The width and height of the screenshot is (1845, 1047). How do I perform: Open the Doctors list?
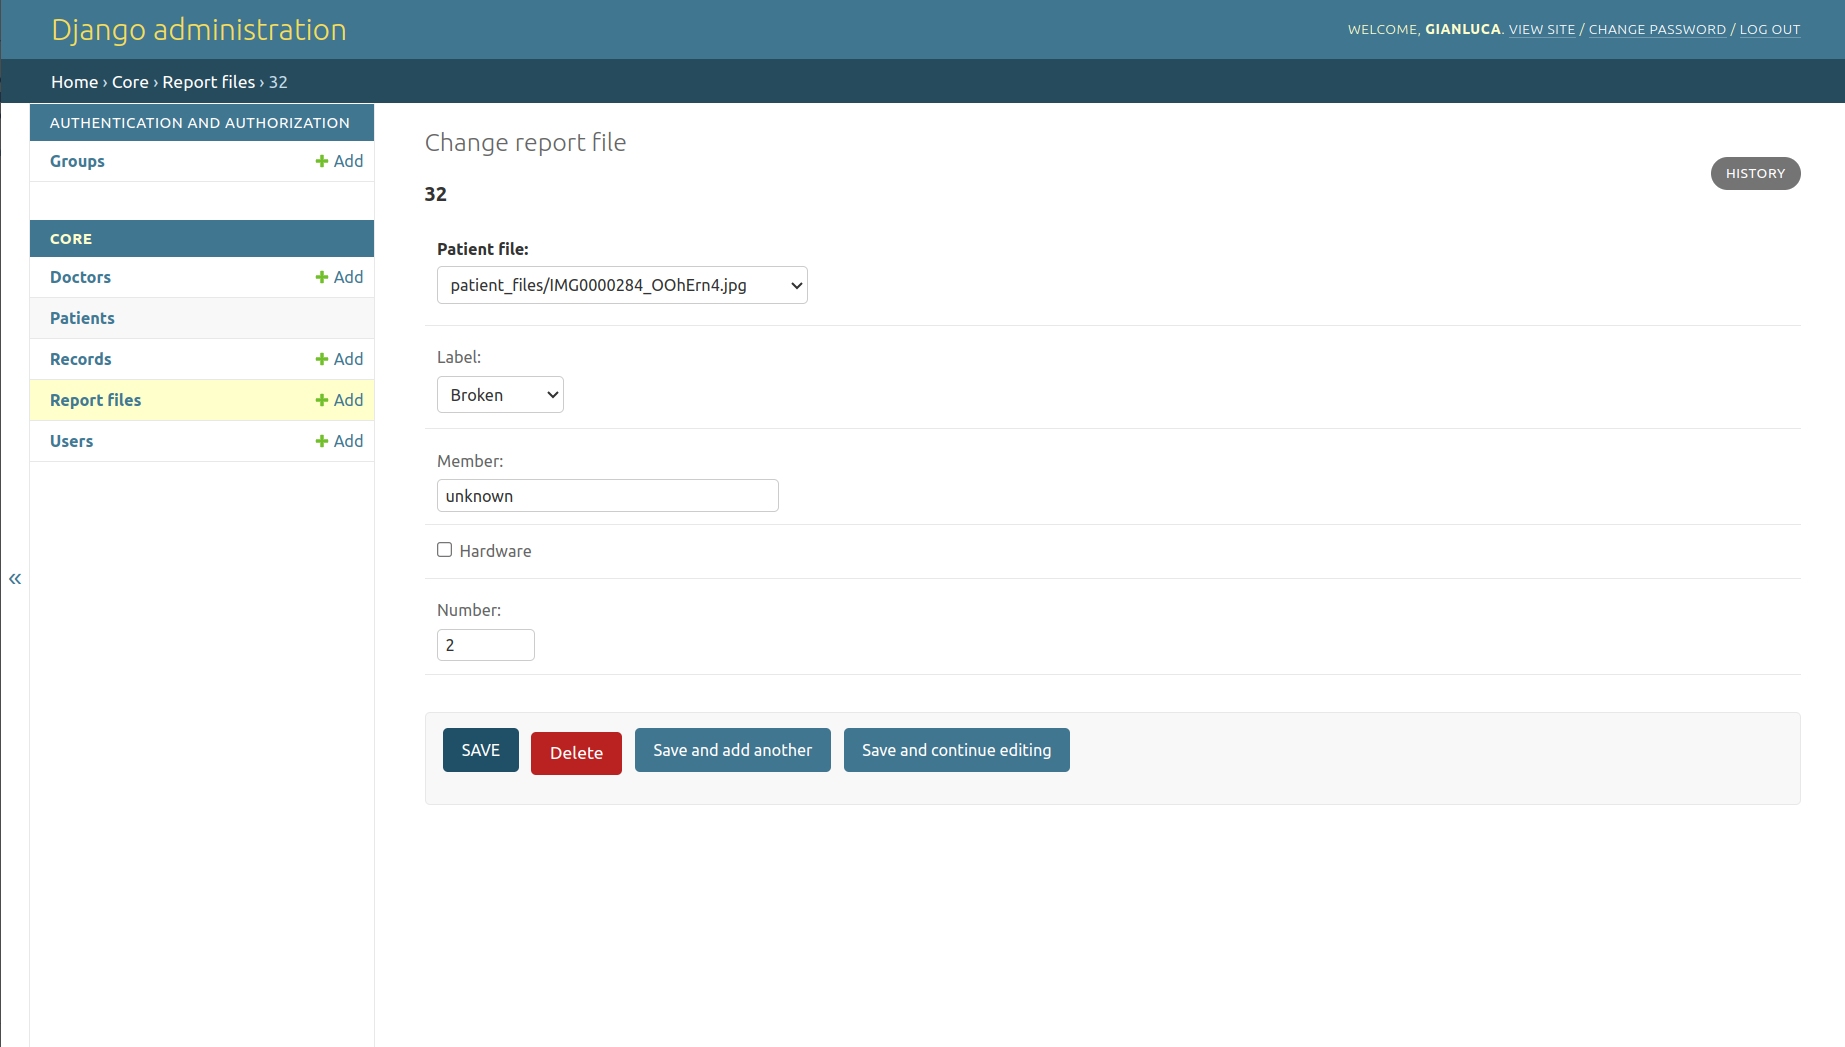click(x=80, y=277)
